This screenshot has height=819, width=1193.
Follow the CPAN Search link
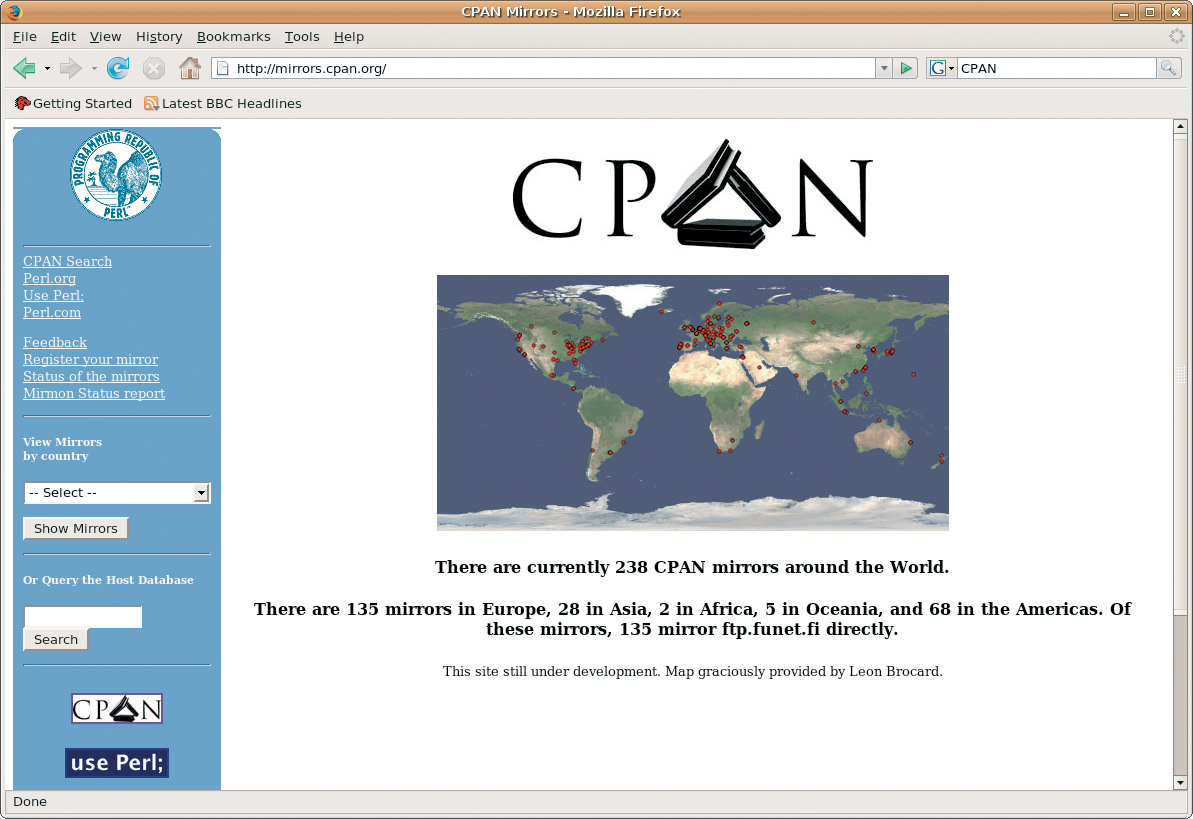(67, 261)
